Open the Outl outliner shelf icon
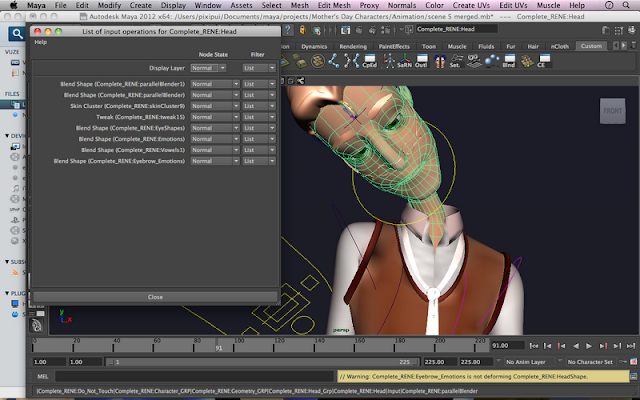This screenshot has width=640, height=400. click(x=421, y=61)
